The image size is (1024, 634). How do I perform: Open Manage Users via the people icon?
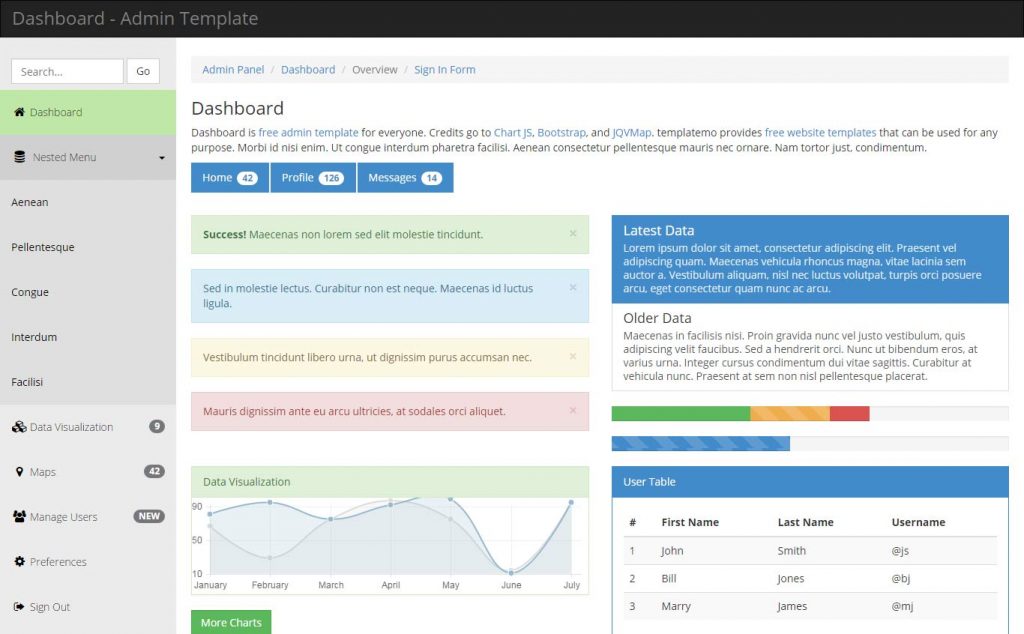[20, 516]
